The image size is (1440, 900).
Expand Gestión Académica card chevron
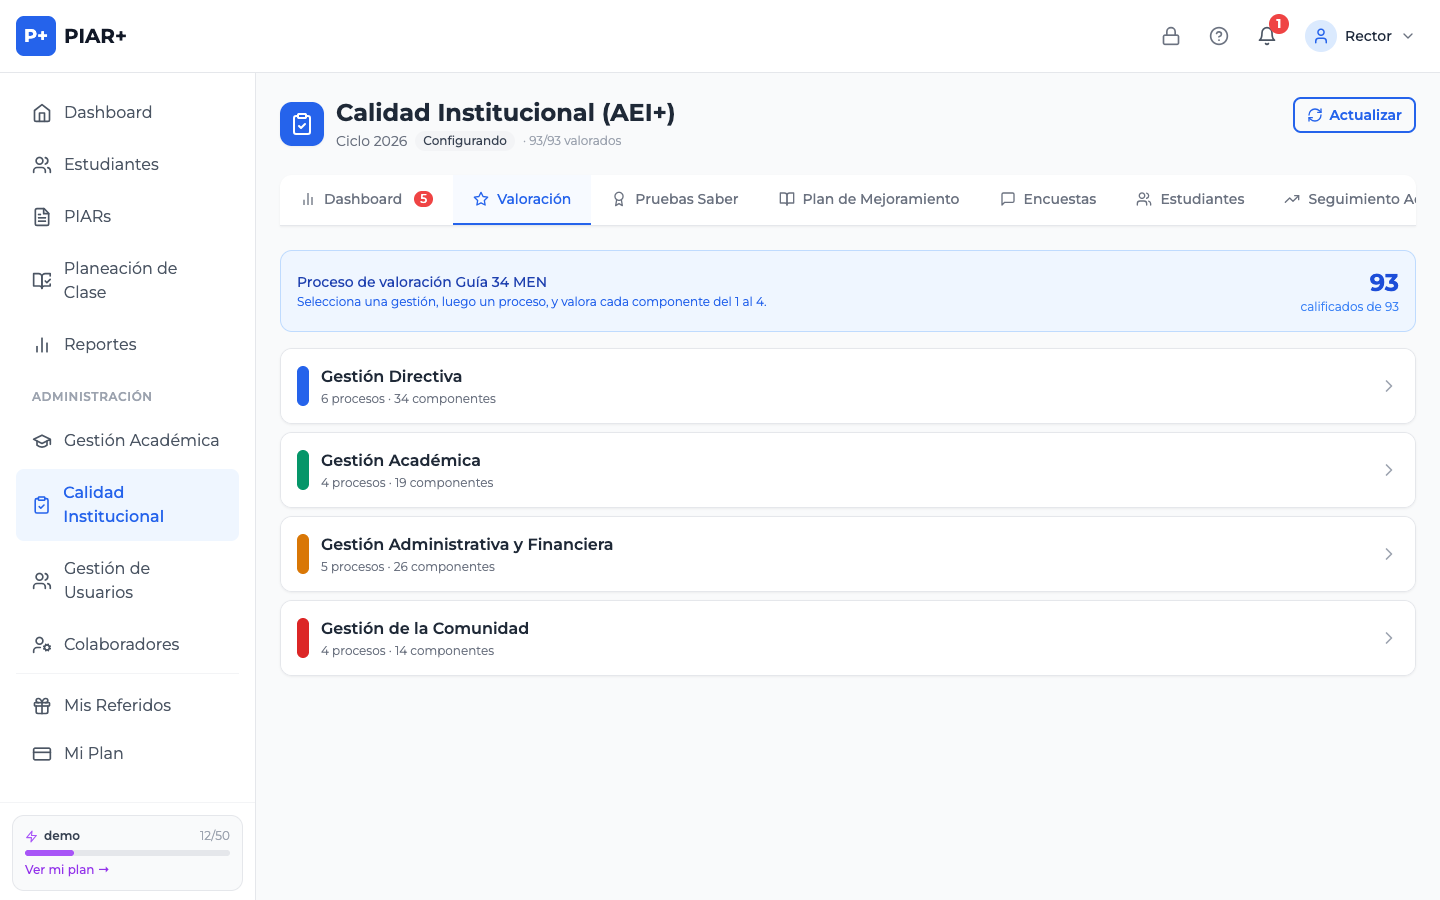tap(1389, 470)
